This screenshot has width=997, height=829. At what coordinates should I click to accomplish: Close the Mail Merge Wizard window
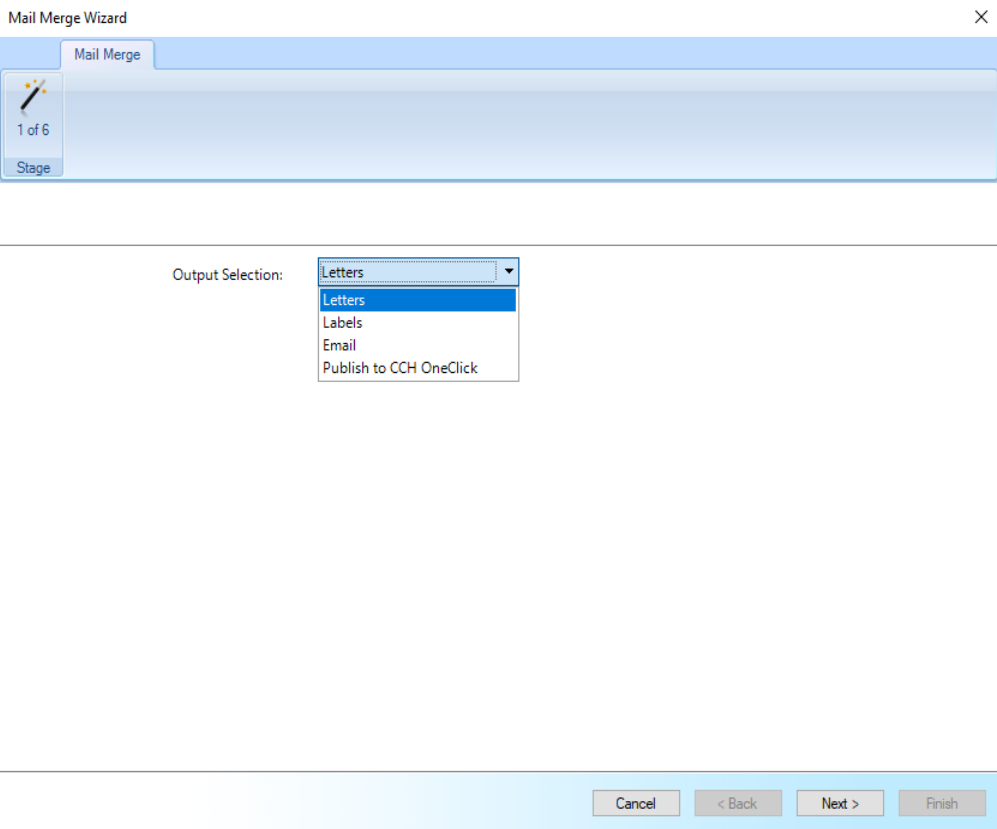(x=980, y=17)
